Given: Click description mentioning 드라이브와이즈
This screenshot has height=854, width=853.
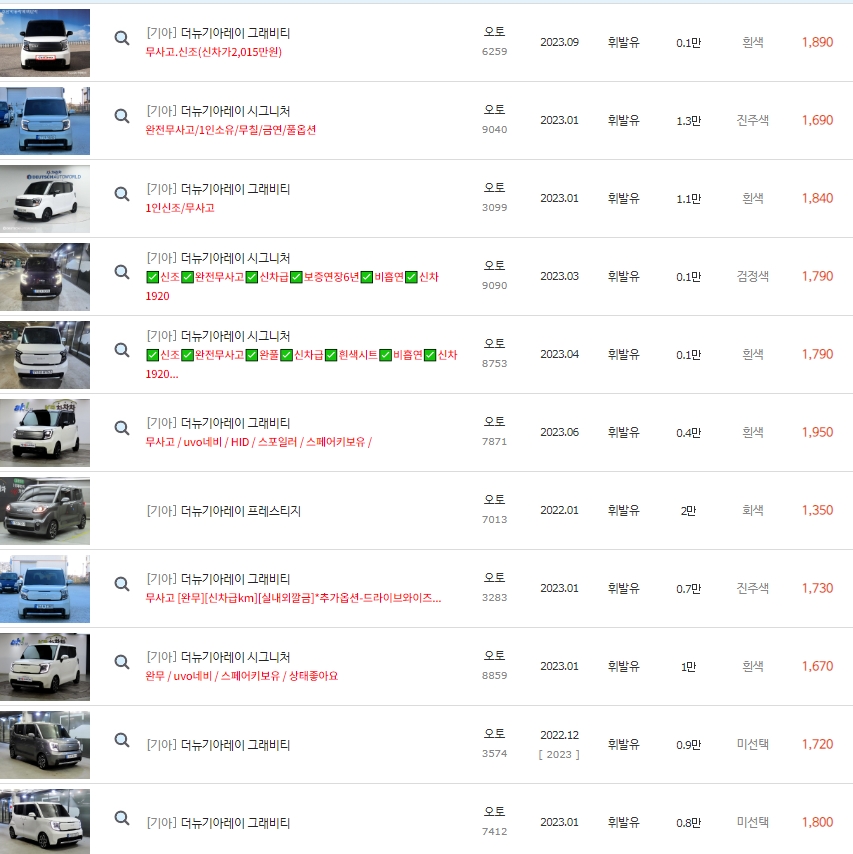Looking at the screenshot, I should pyautogui.click(x=293, y=597).
